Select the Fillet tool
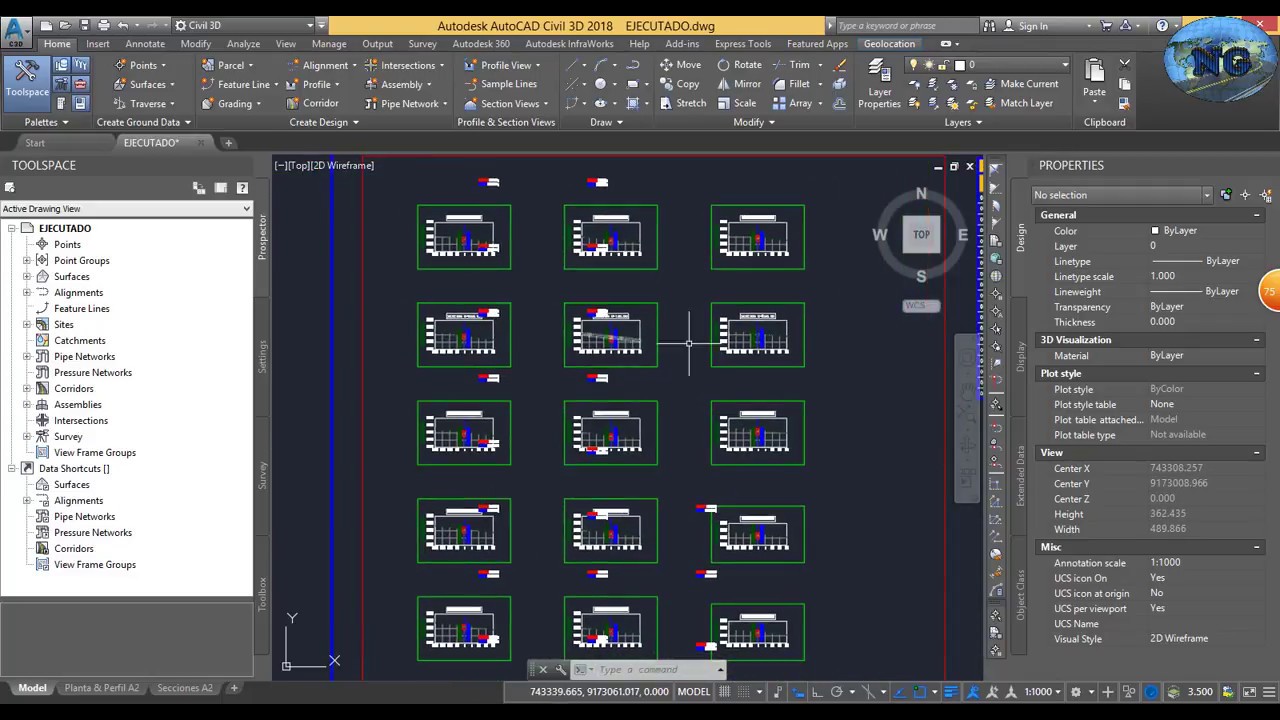The image size is (1280, 720). tap(790, 84)
